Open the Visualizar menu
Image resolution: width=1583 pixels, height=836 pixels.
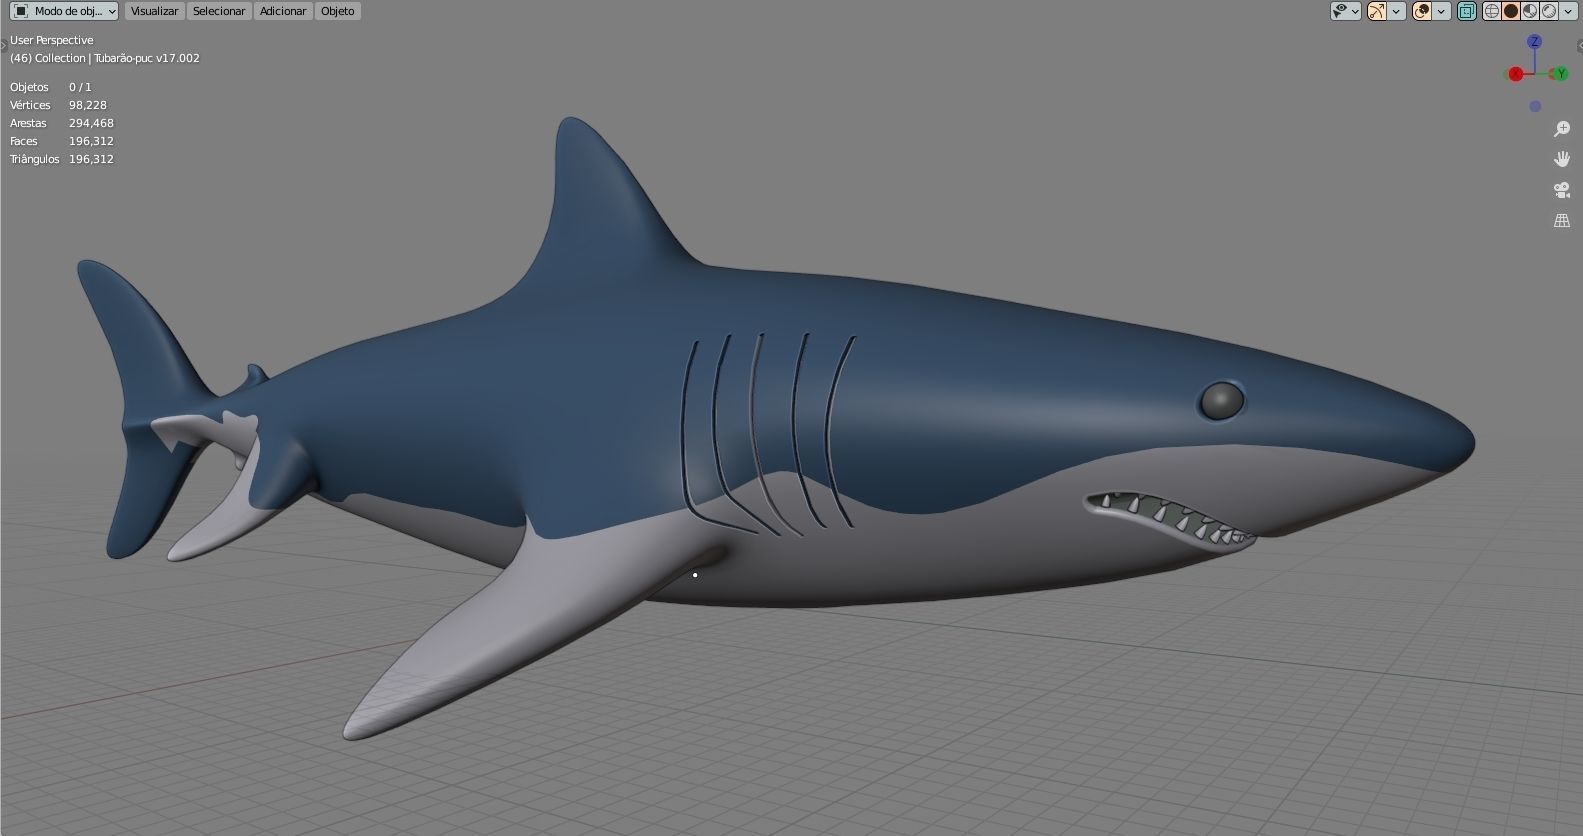pyautogui.click(x=154, y=11)
